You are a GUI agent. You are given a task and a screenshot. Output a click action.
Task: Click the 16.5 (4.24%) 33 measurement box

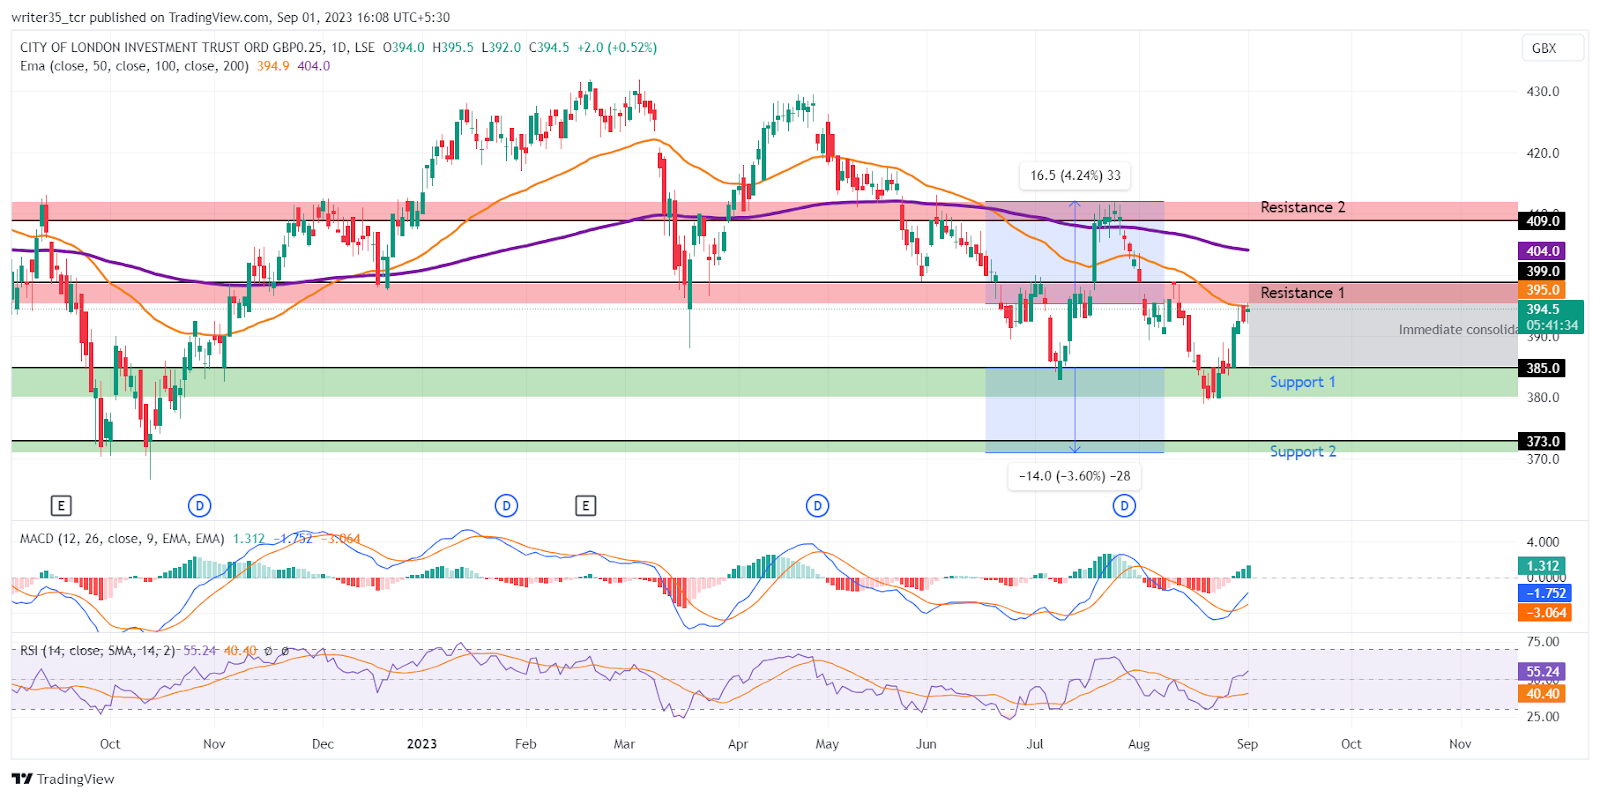click(x=1075, y=175)
